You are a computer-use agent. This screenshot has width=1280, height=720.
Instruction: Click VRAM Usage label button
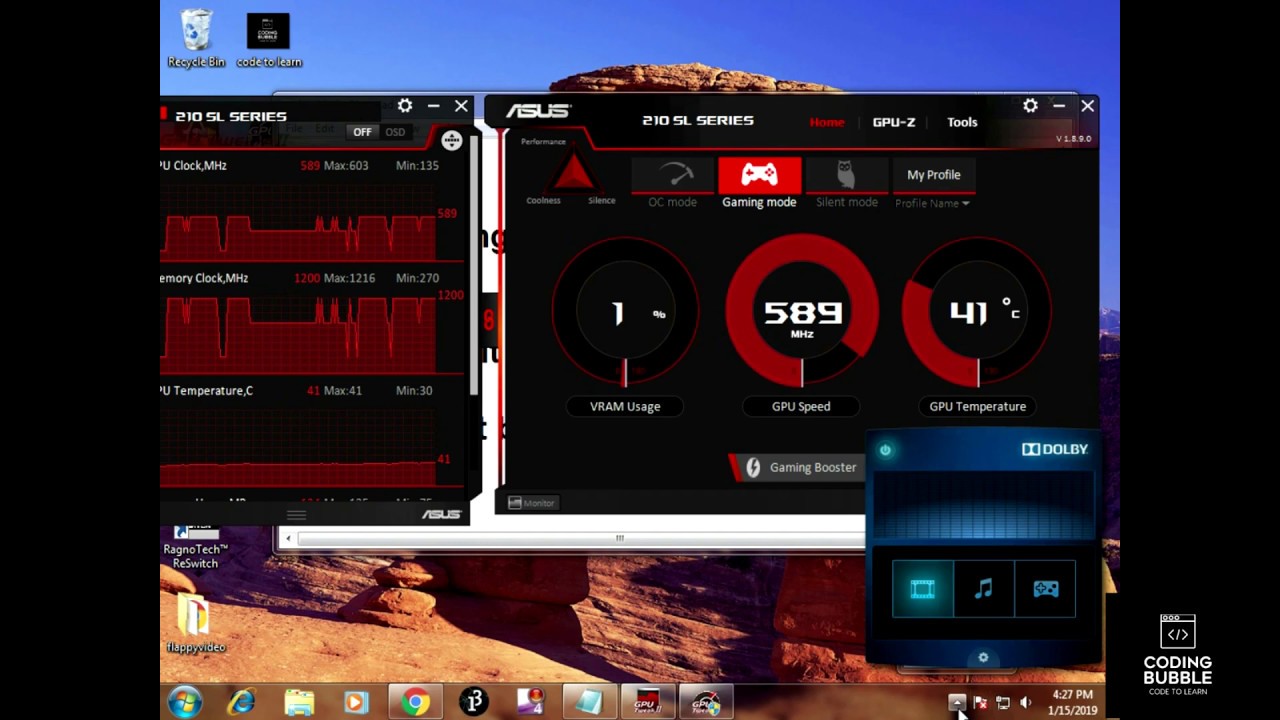pyautogui.click(x=625, y=406)
